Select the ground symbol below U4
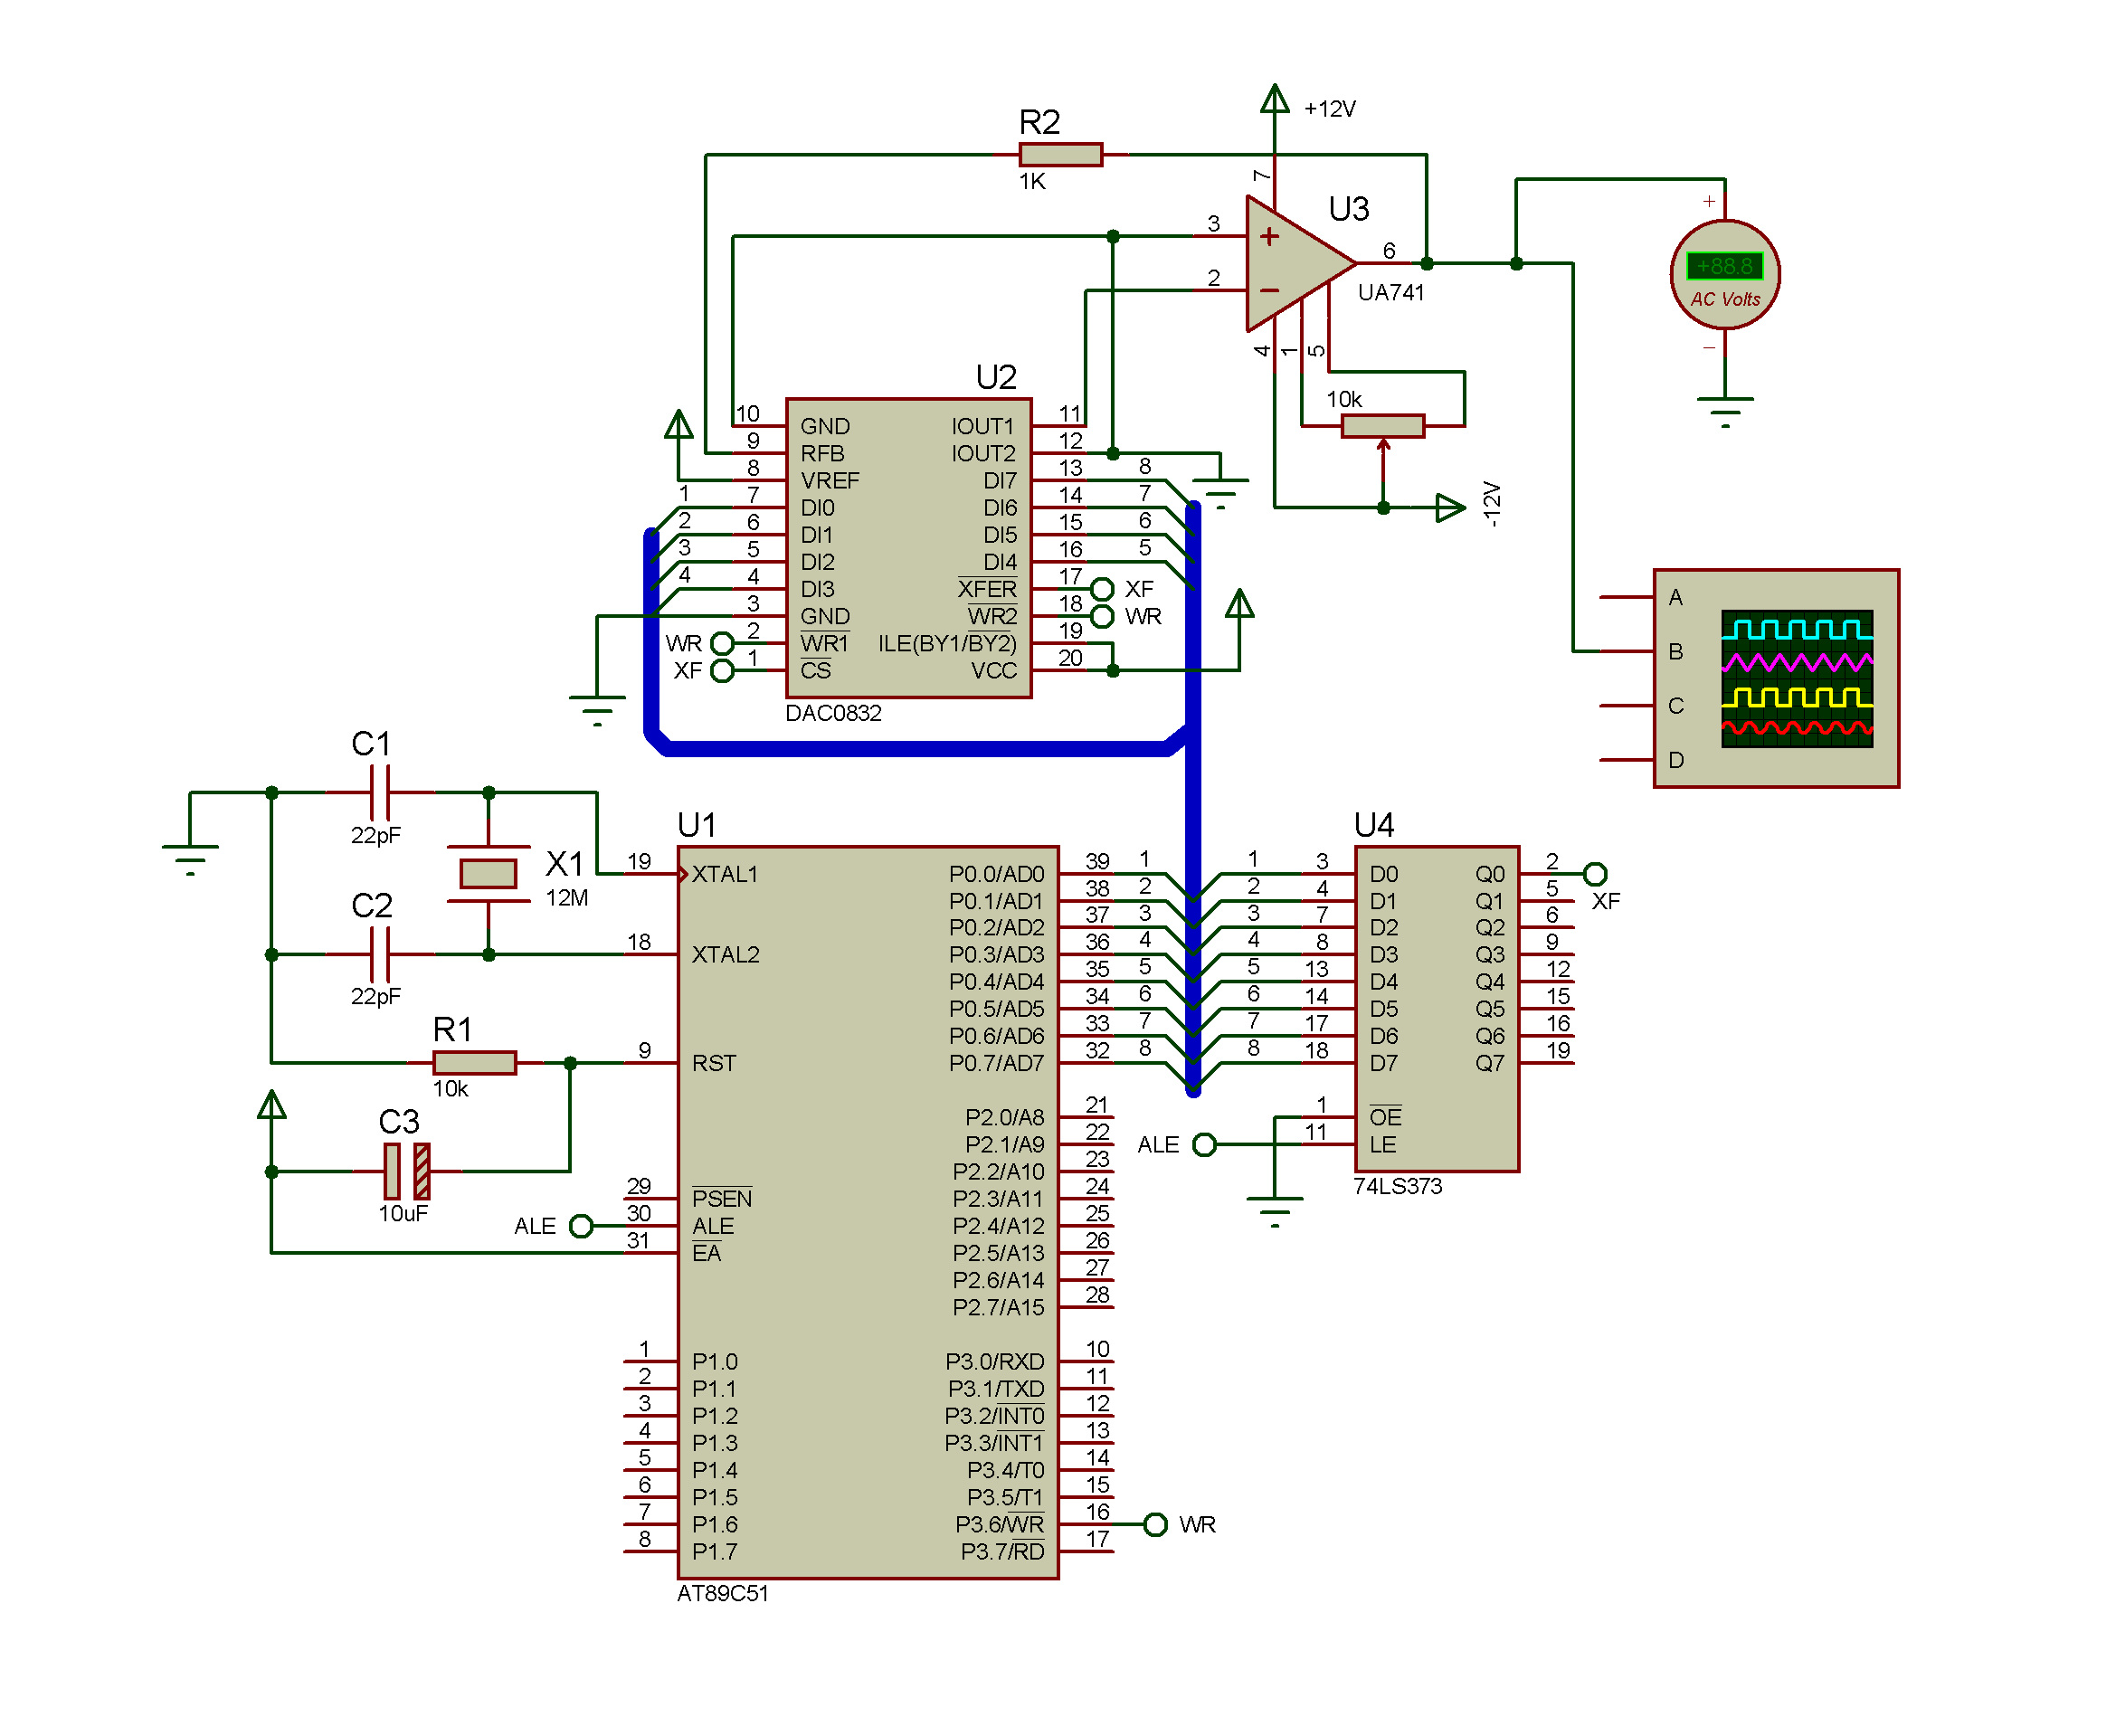The height and width of the screenshot is (1736, 2116). tap(1274, 1208)
